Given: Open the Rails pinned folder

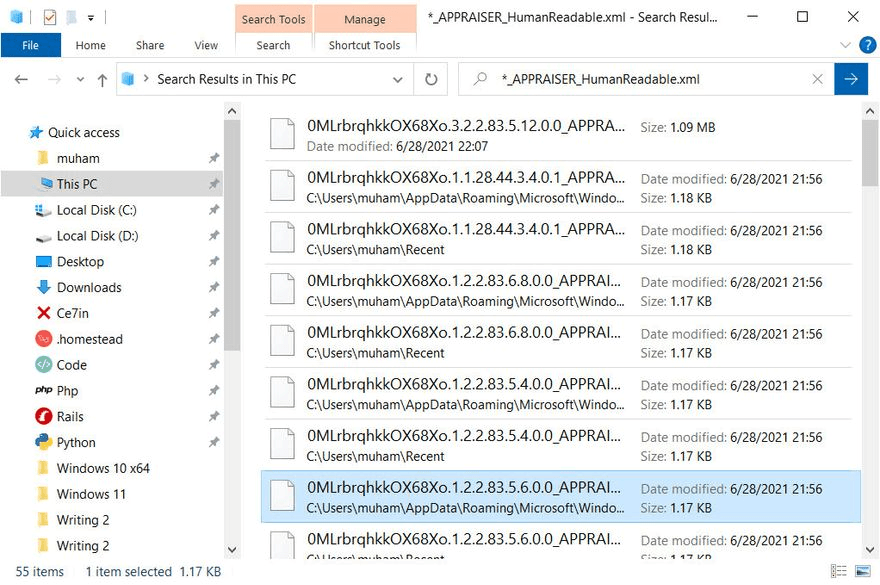Looking at the screenshot, I should point(70,417).
